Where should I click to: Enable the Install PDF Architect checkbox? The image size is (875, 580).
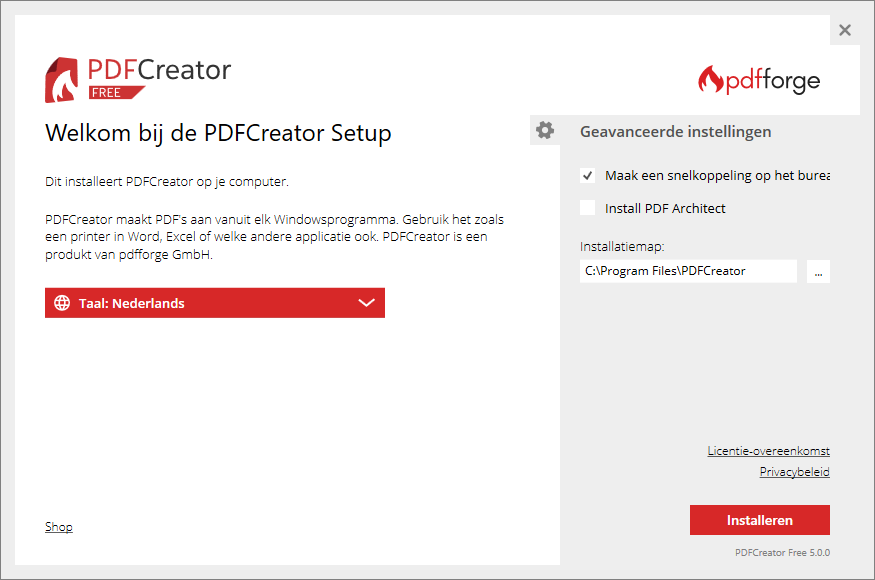[x=588, y=208]
